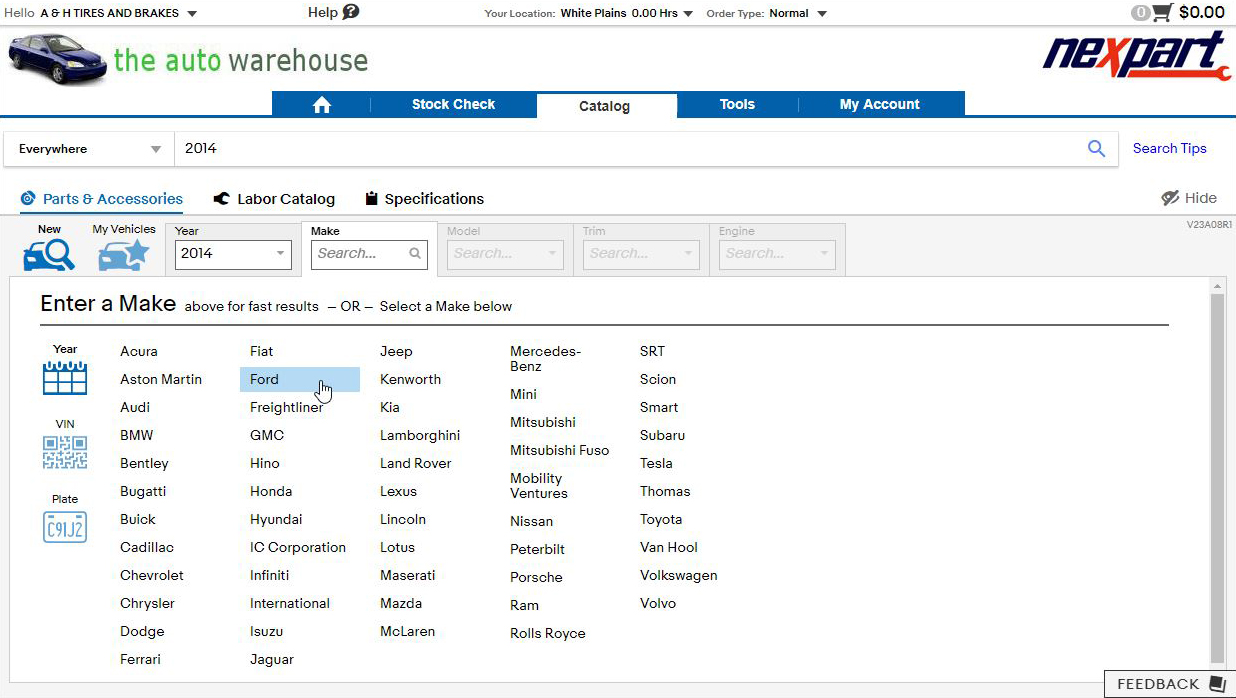Pick Aston Martin from the make list
The width and height of the screenshot is (1236, 698).
click(161, 379)
